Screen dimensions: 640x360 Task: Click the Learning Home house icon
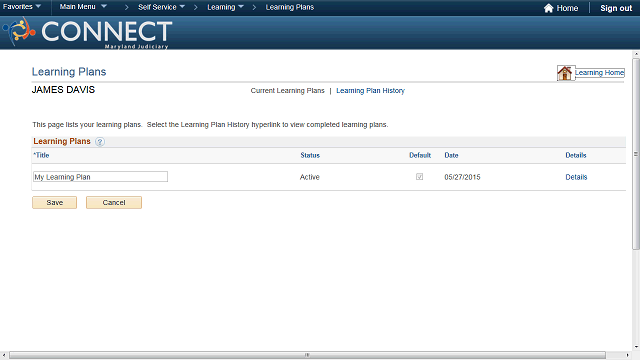pyautogui.click(x=566, y=73)
